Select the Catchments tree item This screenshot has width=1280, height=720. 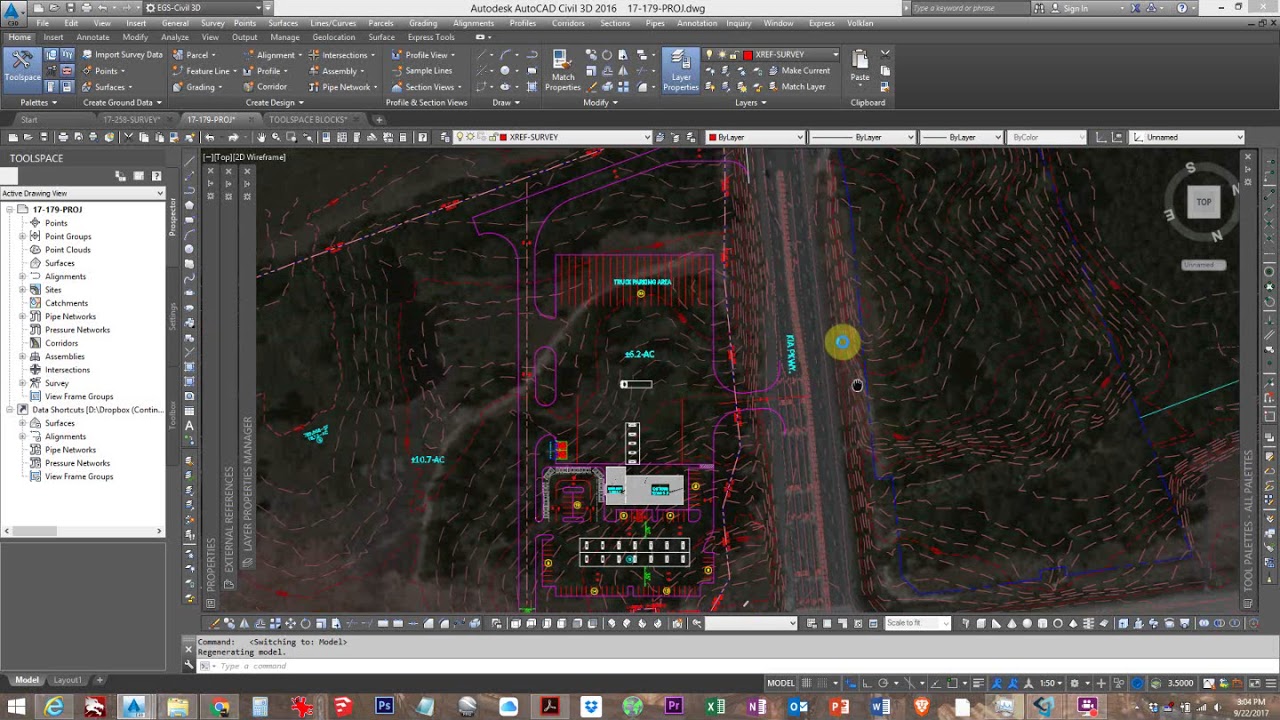click(66, 303)
